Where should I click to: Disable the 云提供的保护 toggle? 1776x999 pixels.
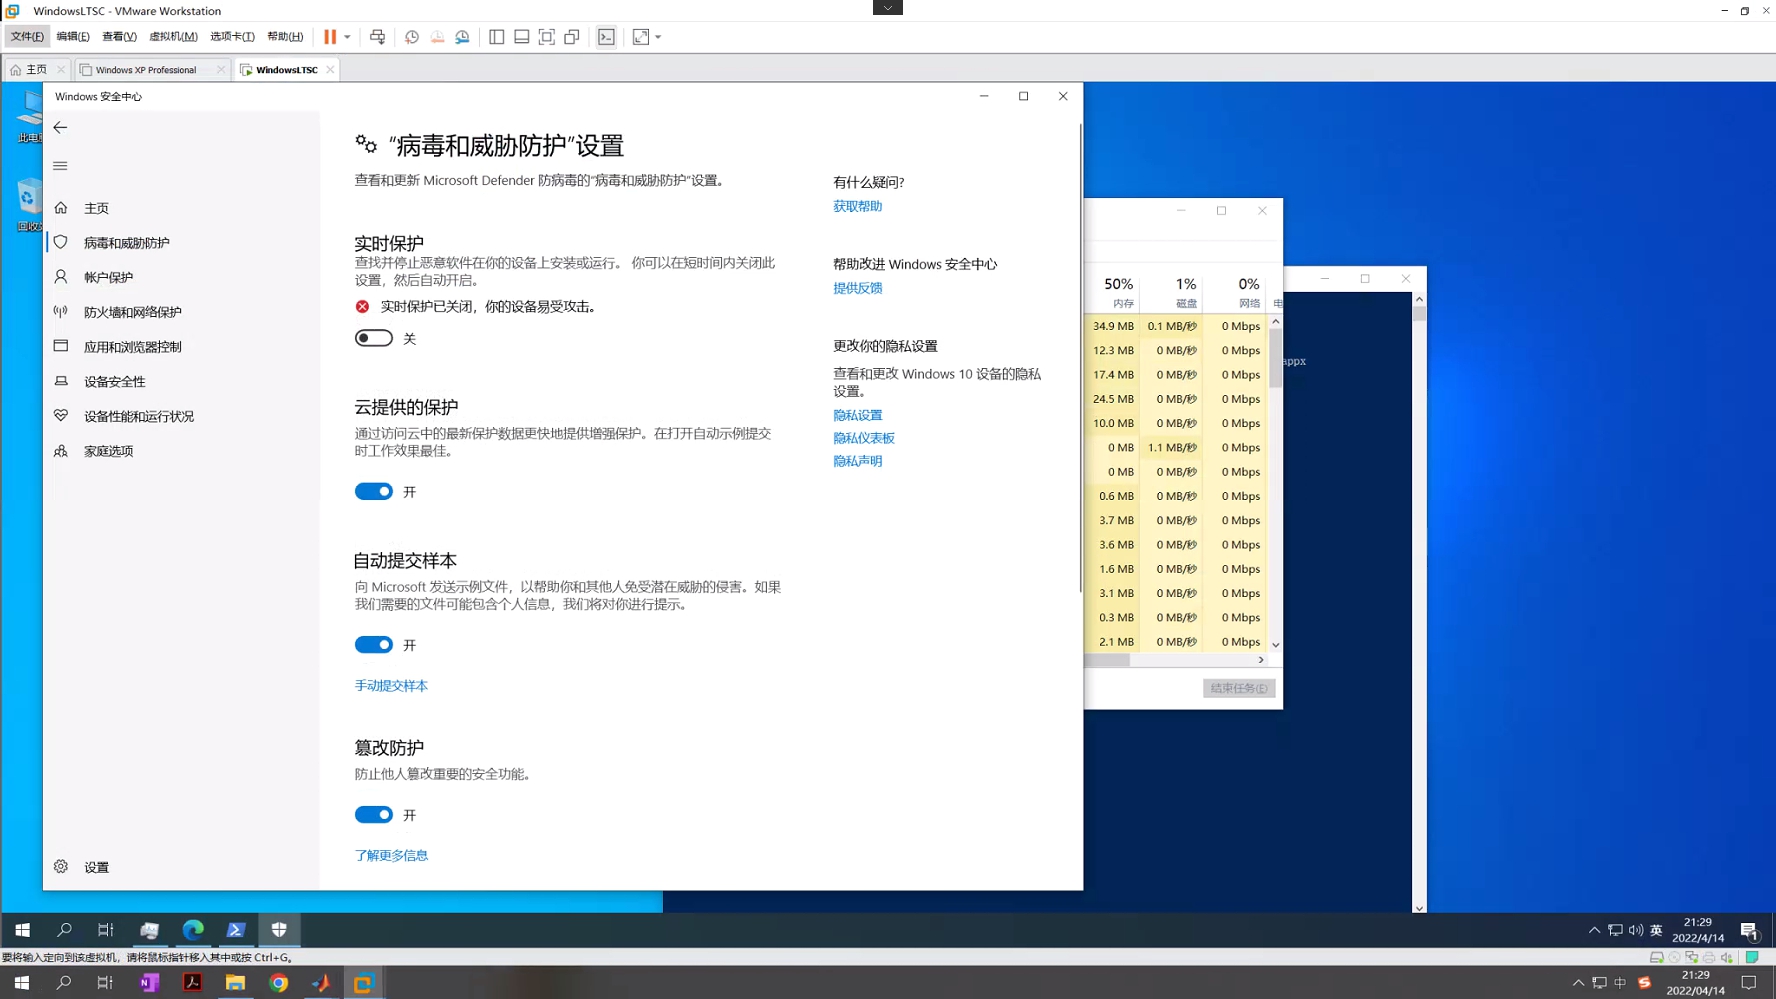pos(374,491)
